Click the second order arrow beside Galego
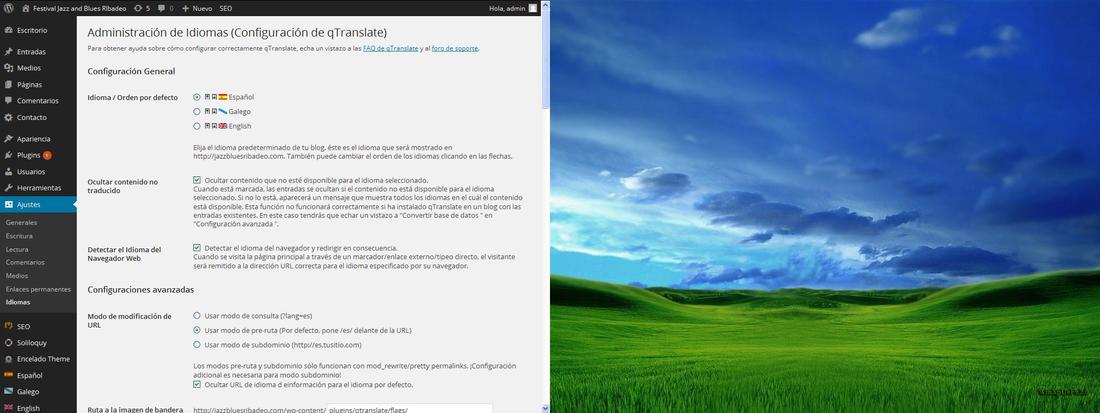 tap(214, 111)
